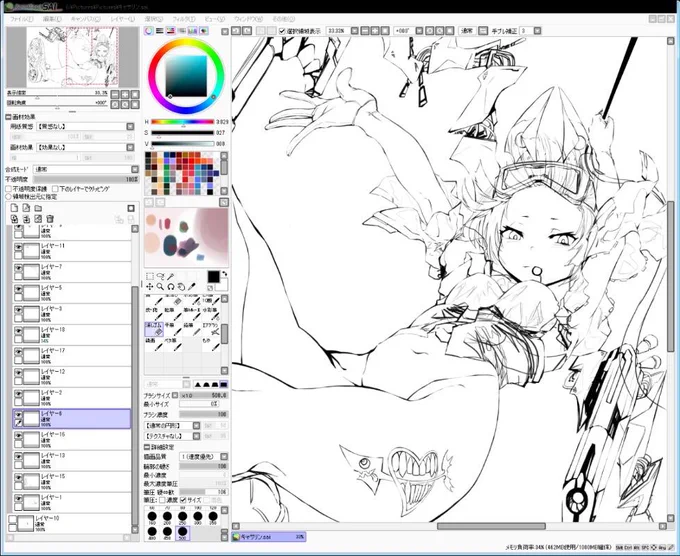The width and height of the screenshot is (680, 556).
Task: Select the eyedropper tool
Action: coord(192,287)
